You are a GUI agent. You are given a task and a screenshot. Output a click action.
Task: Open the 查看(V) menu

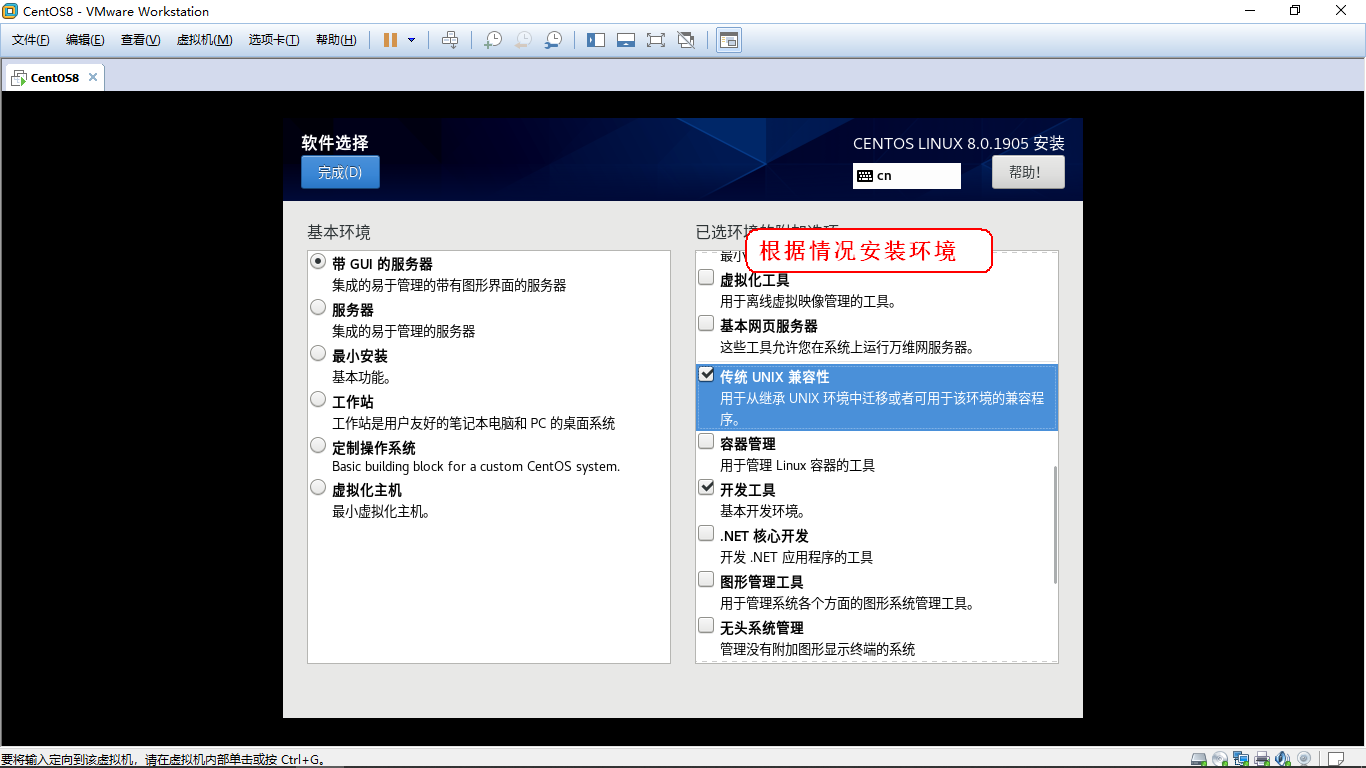click(x=140, y=40)
